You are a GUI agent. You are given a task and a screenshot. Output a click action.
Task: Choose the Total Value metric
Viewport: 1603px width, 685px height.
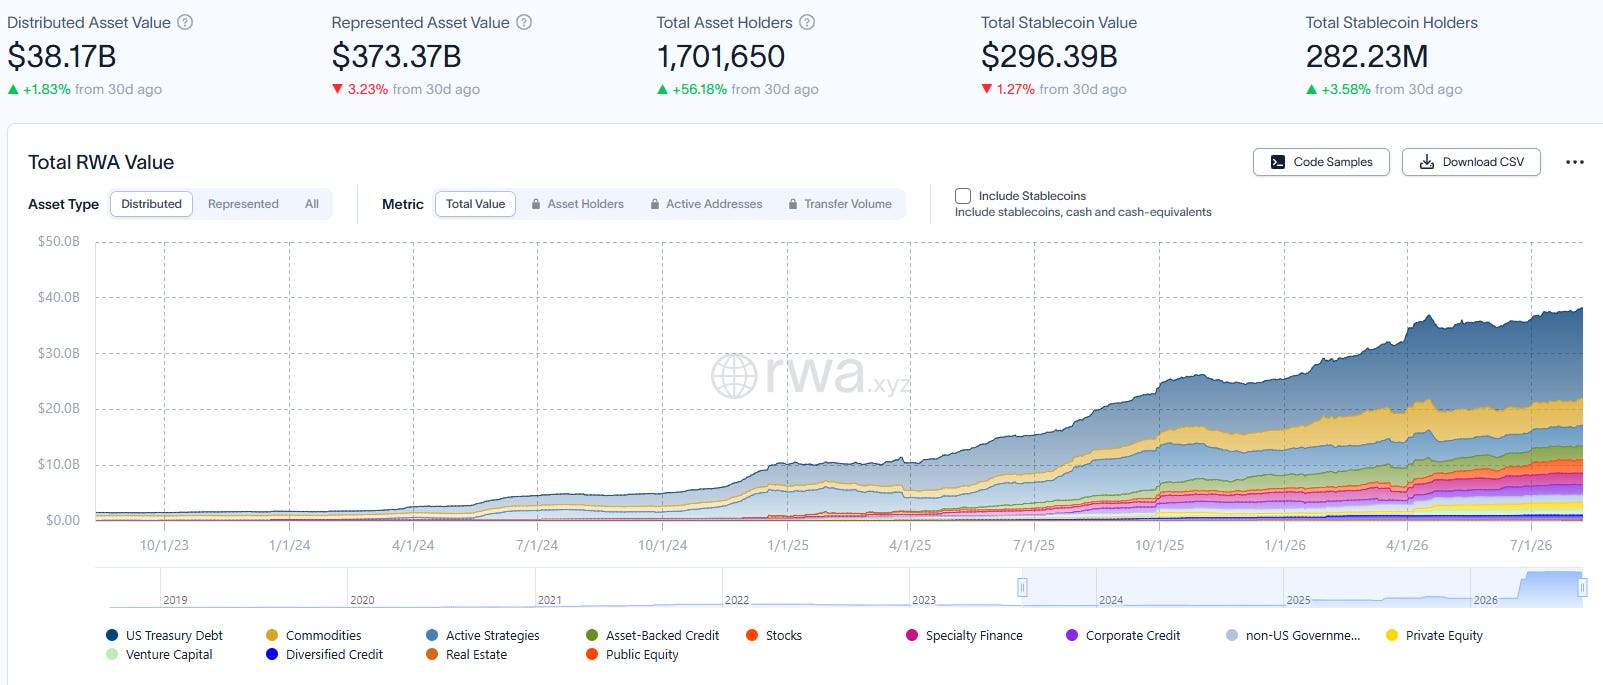[x=475, y=204]
